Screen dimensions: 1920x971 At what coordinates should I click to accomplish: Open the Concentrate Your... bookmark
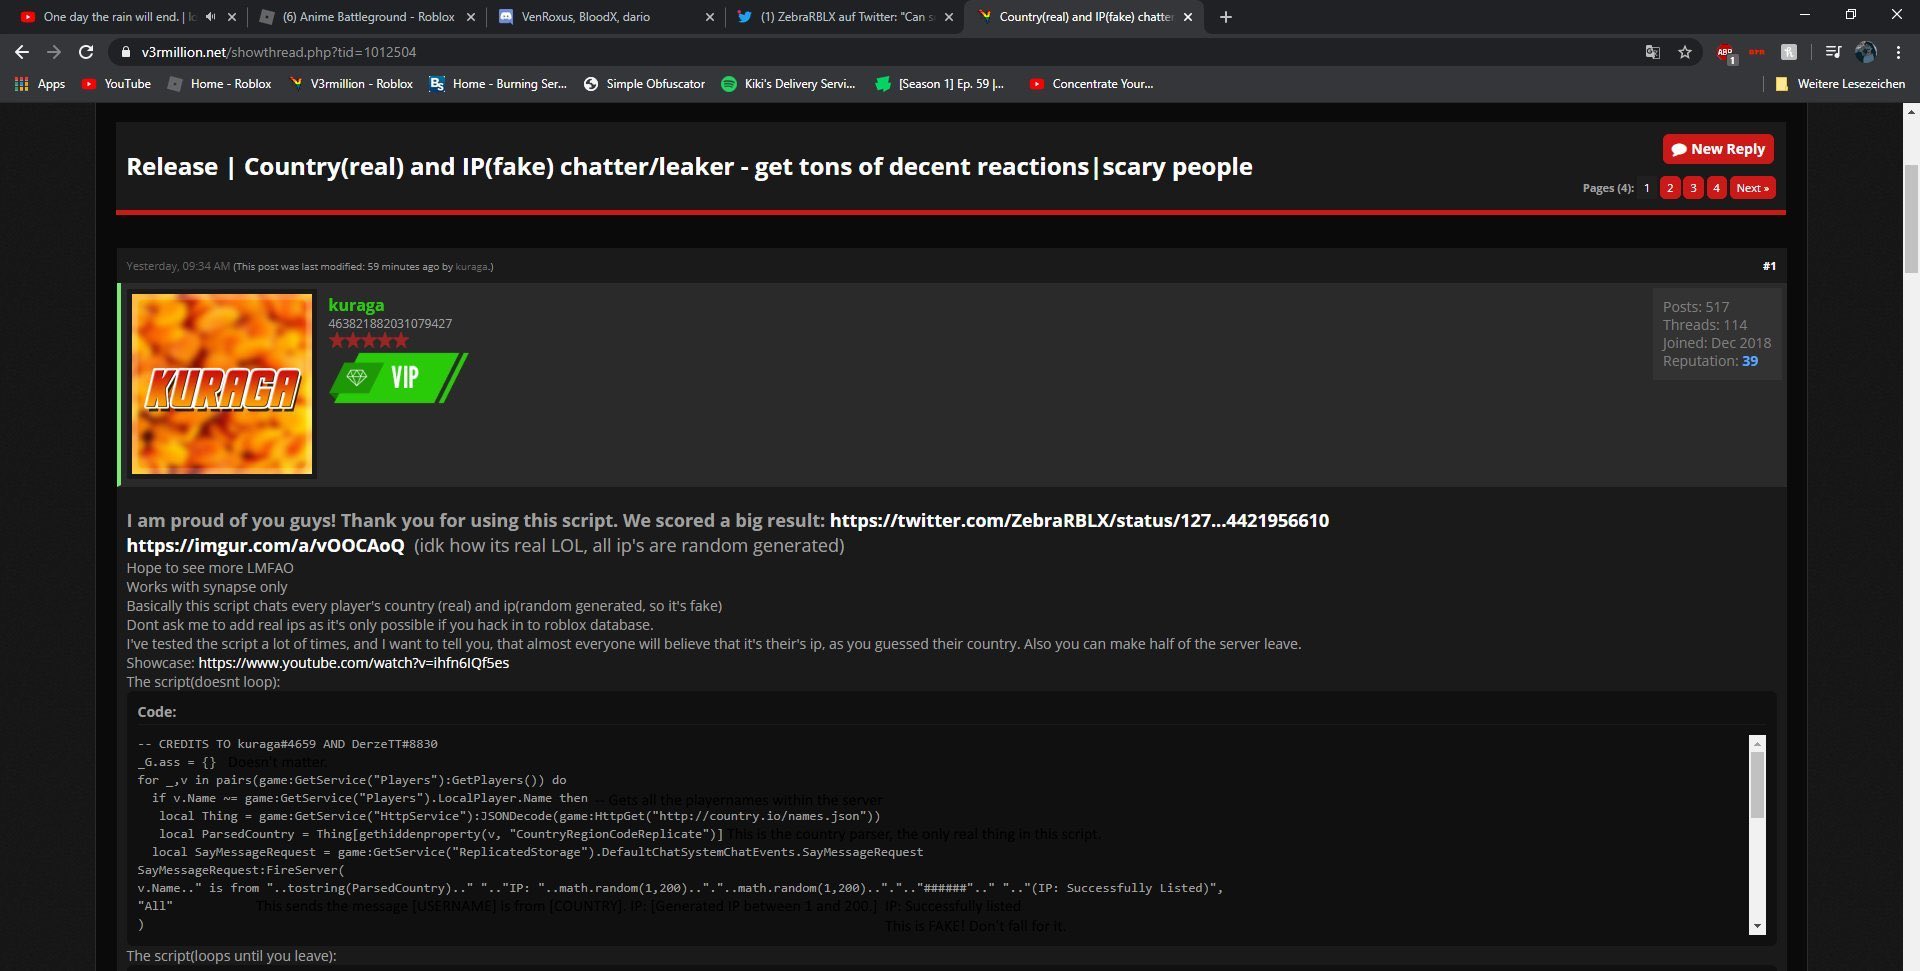tap(1091, 84)
